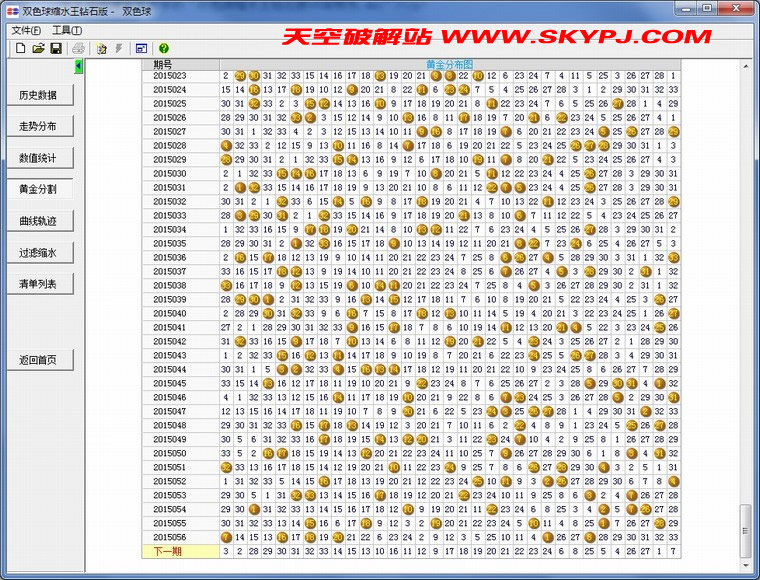
Task: Click the green Help question mark icon
Action: 164,48
